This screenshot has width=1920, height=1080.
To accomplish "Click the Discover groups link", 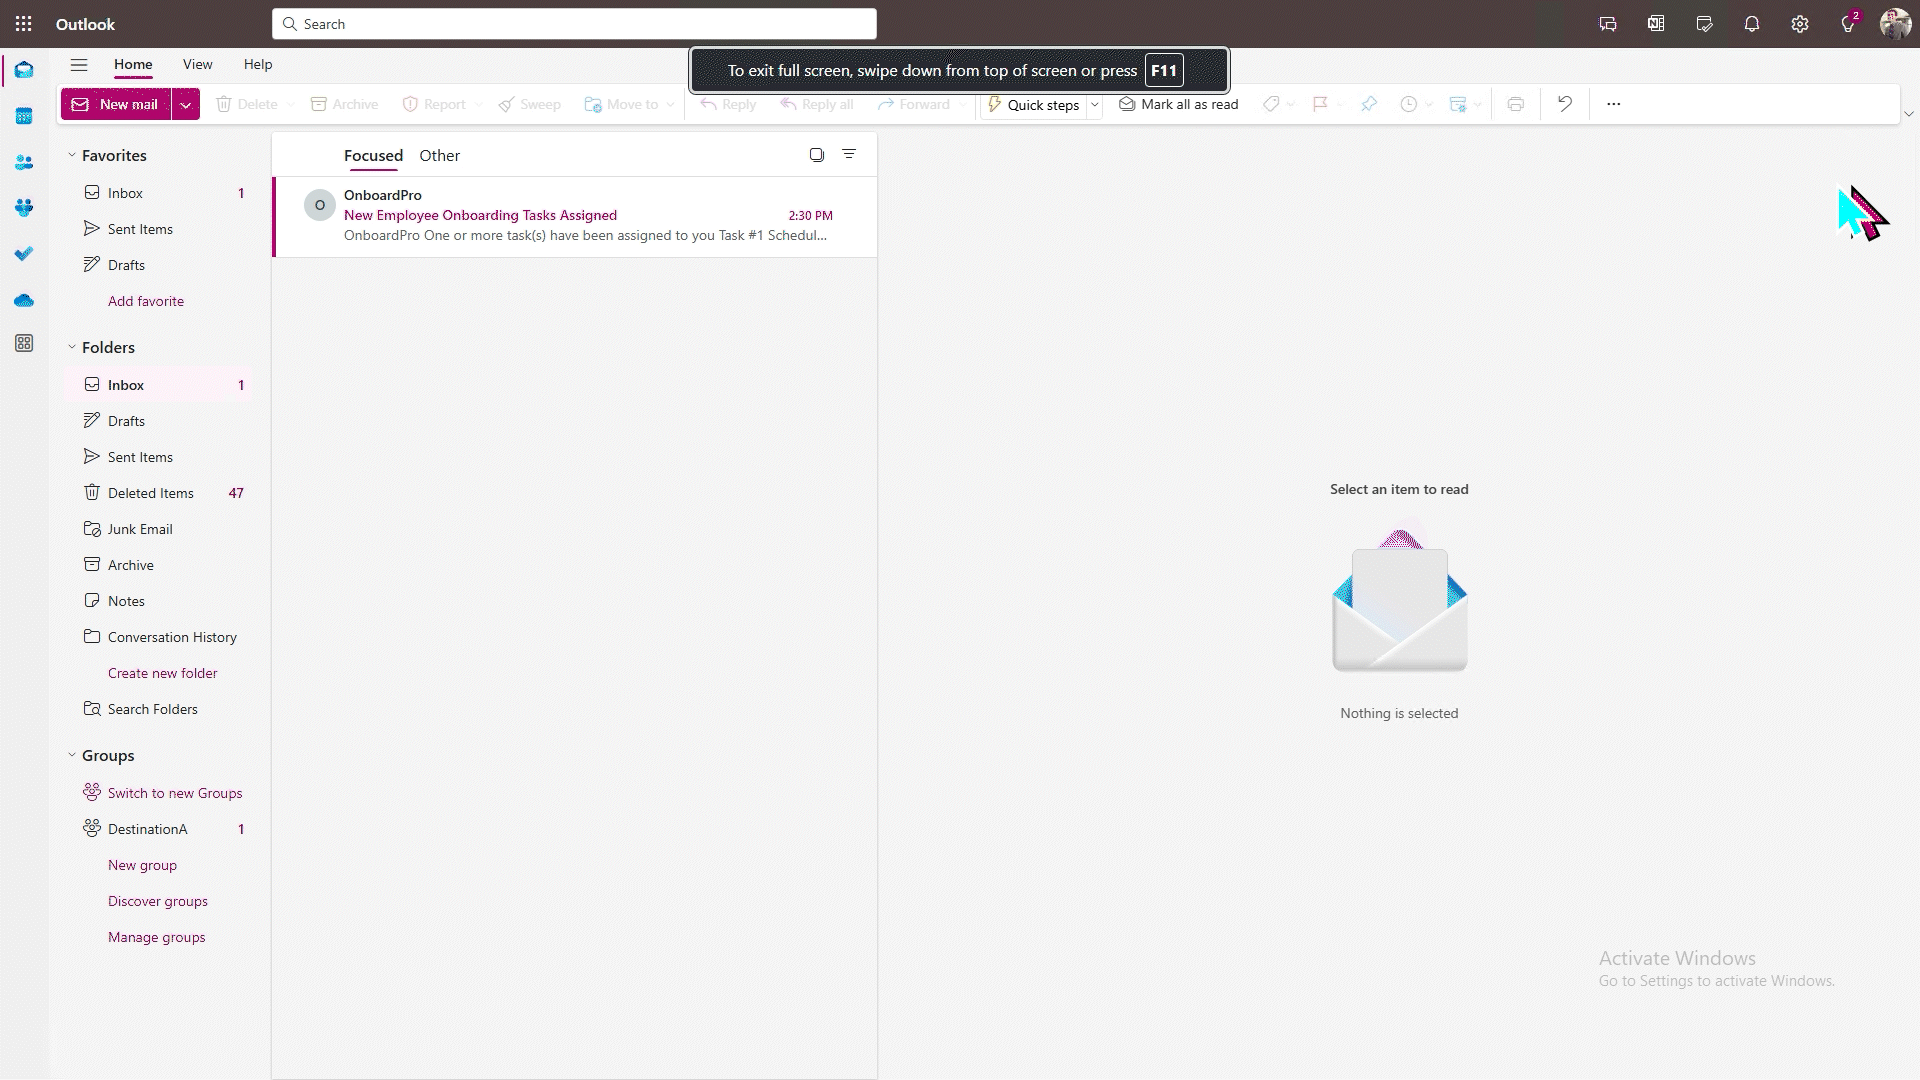I will [x=158, y=901].
